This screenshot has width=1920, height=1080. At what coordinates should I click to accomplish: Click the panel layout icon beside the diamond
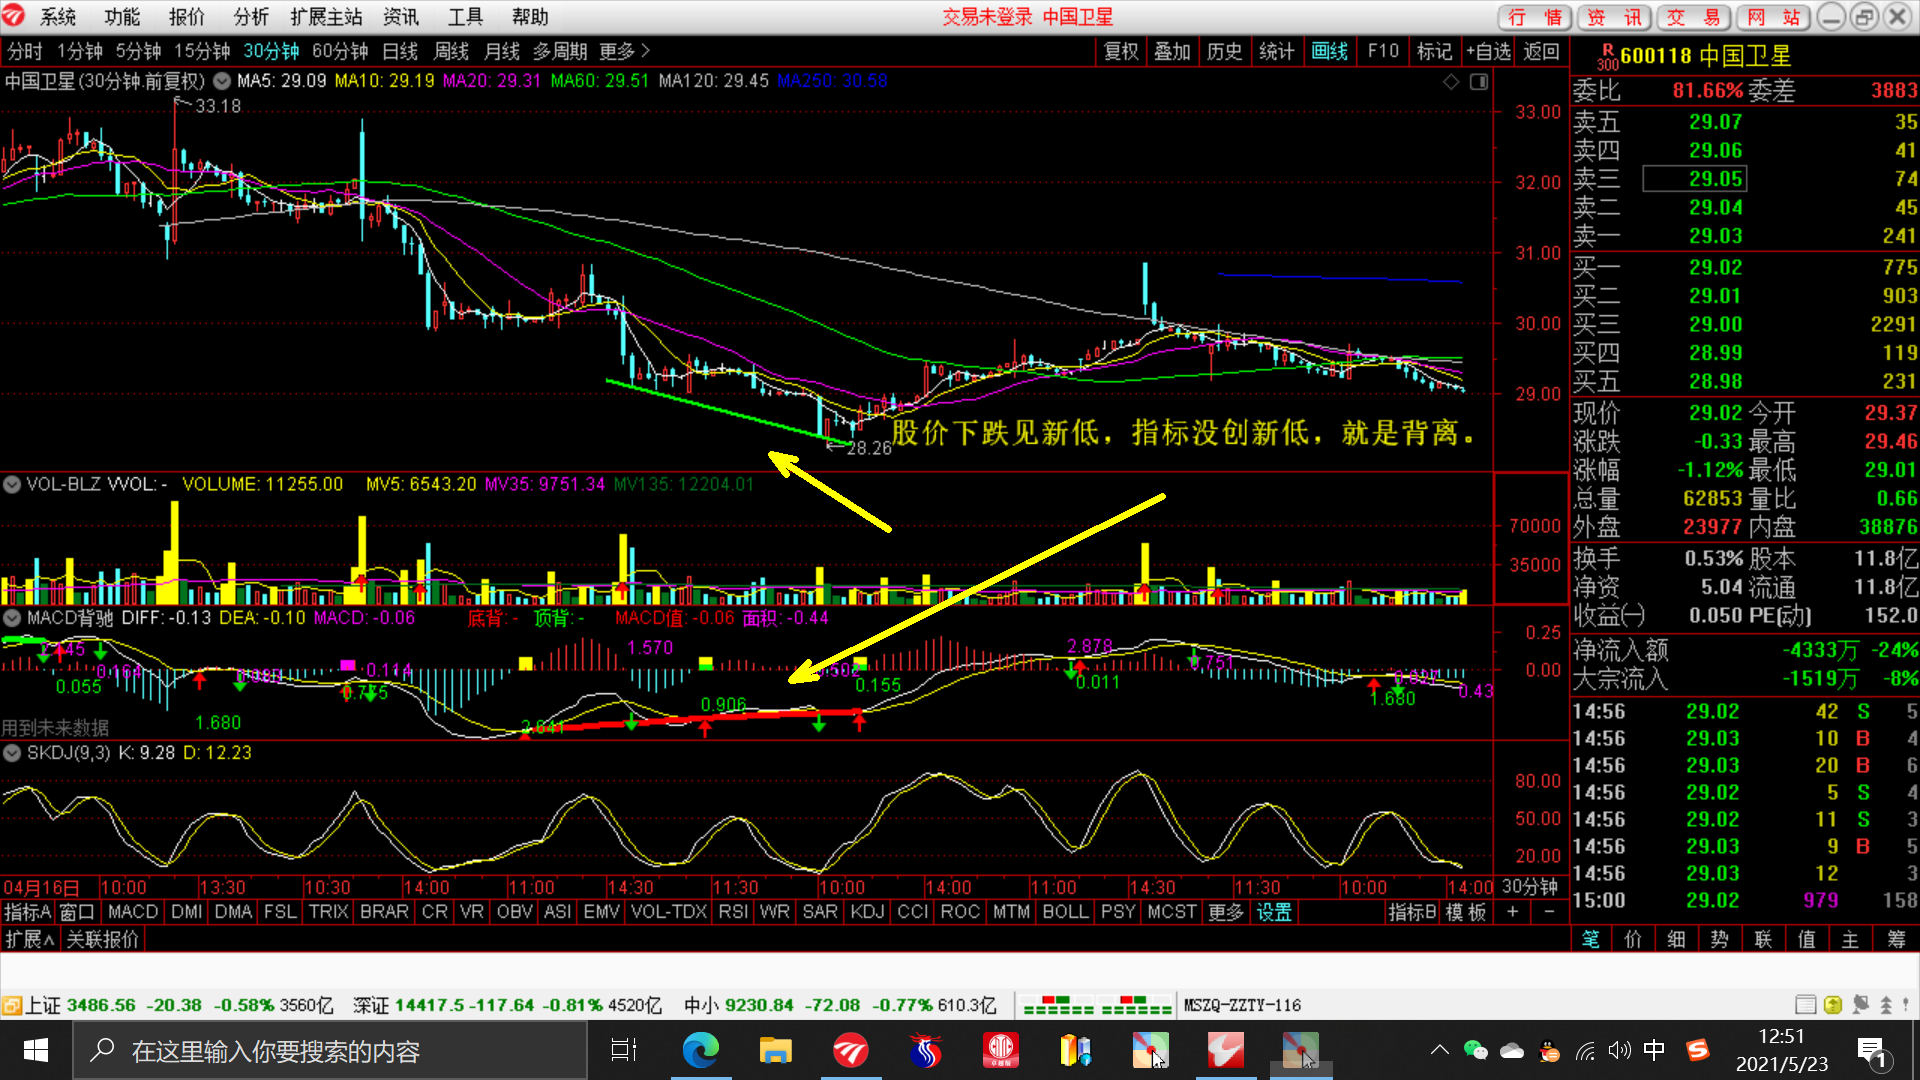1479,82
